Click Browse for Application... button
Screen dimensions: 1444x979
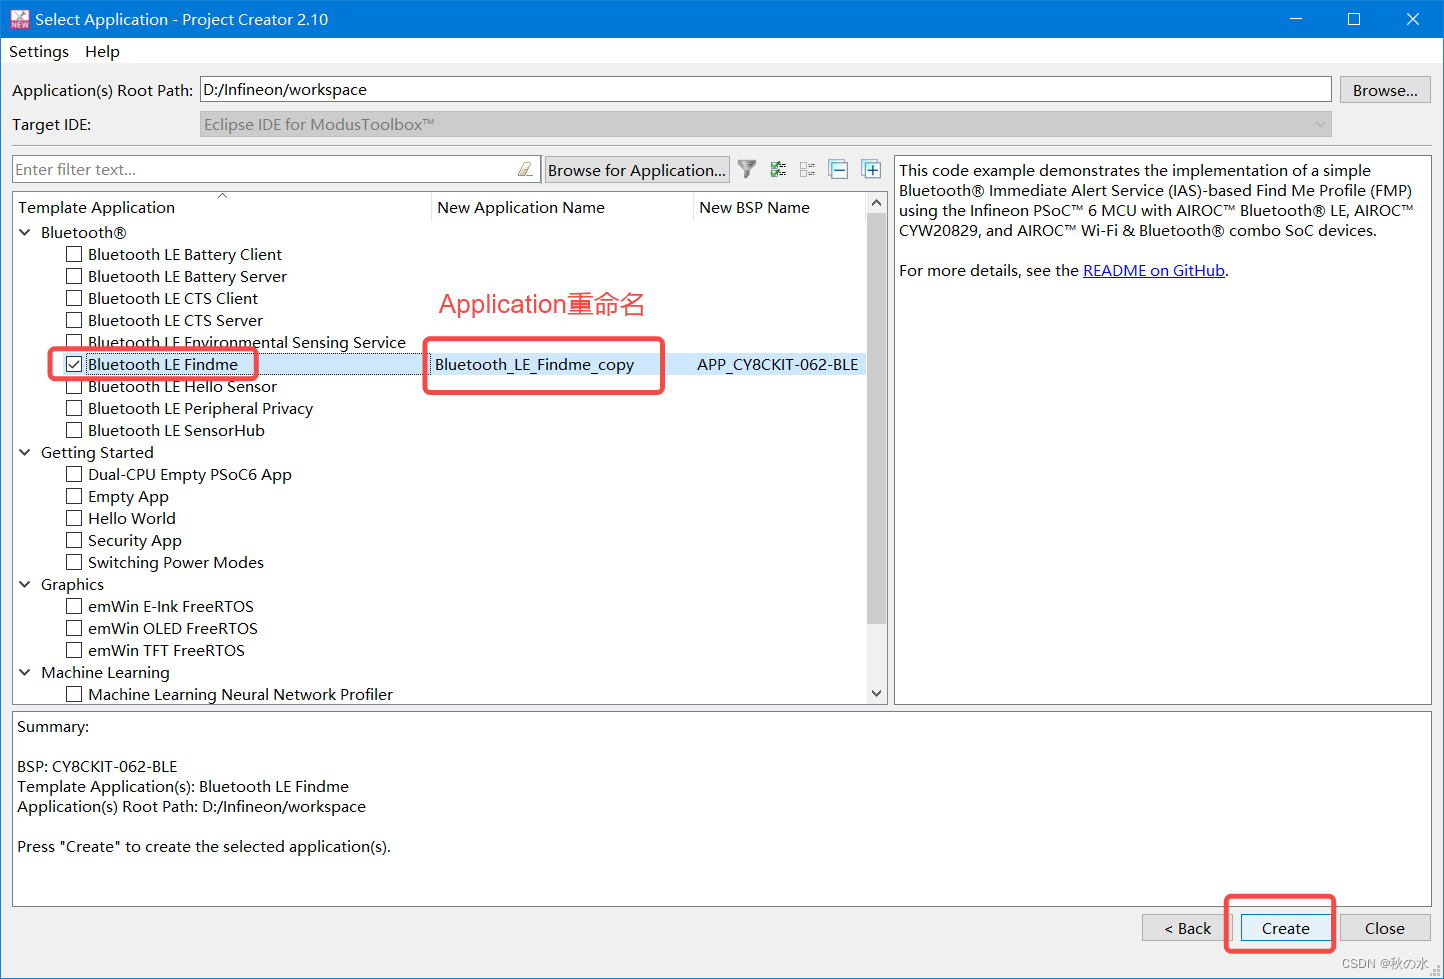(x=637, y=170)
